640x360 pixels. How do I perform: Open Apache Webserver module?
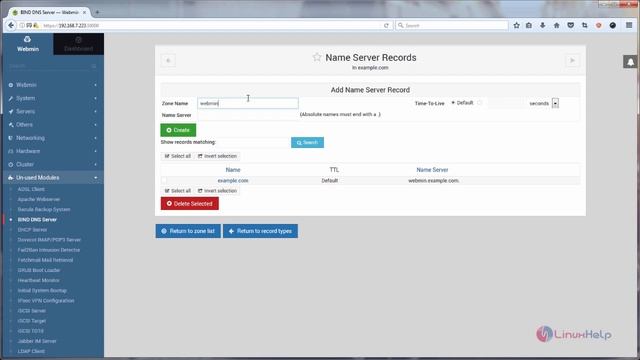pyautogui.click(x=39, y=199)
